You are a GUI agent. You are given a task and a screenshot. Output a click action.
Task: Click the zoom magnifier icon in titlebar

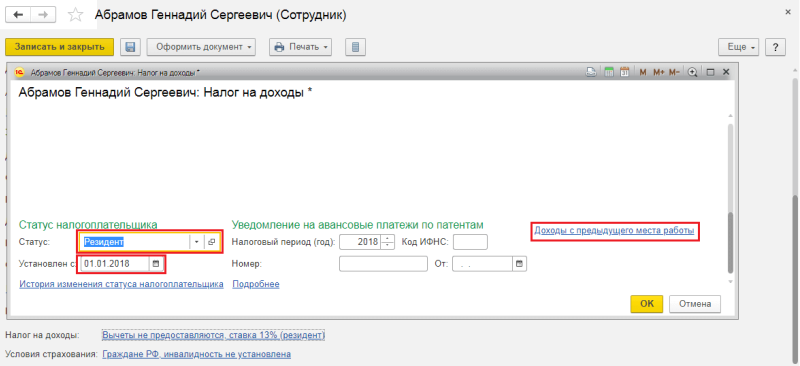coord(692,72)
